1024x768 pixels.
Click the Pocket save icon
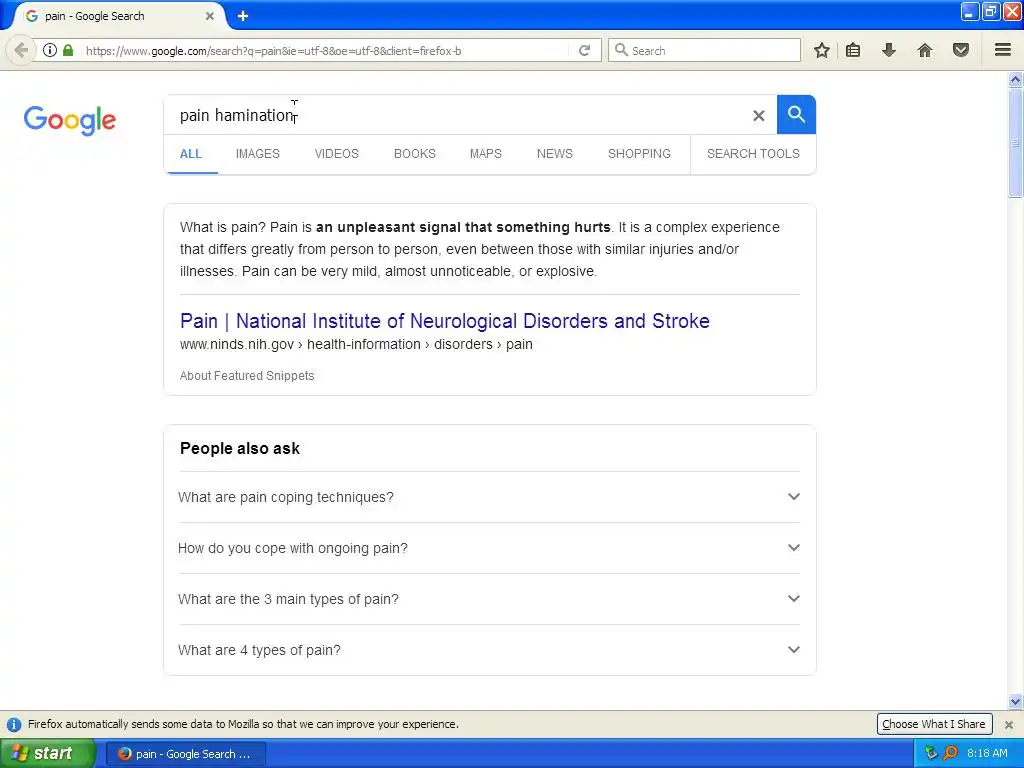tap(961, 50)
